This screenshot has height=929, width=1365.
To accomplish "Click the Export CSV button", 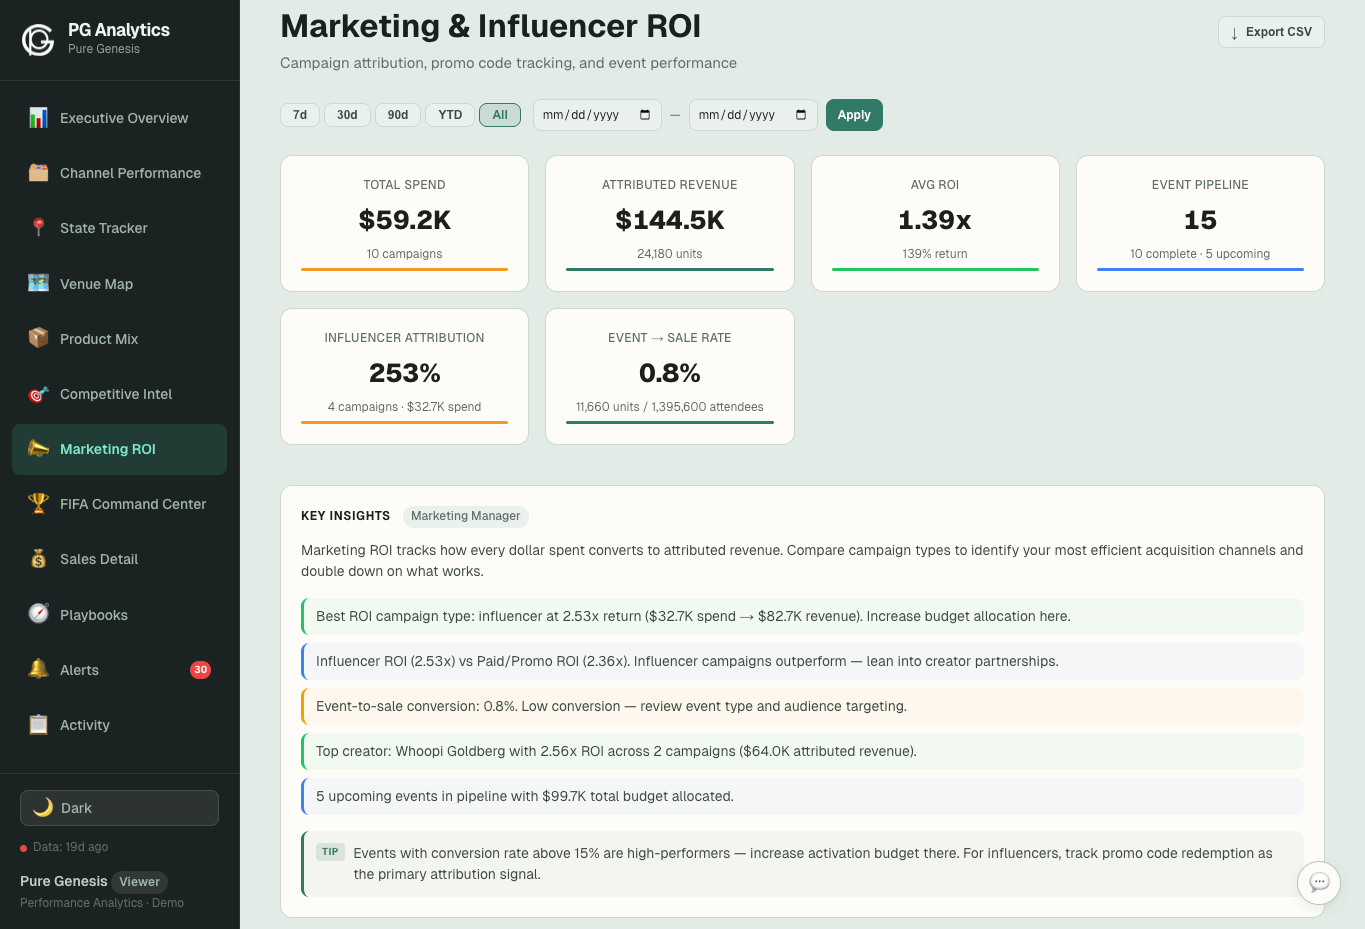I will point(1270,31).
